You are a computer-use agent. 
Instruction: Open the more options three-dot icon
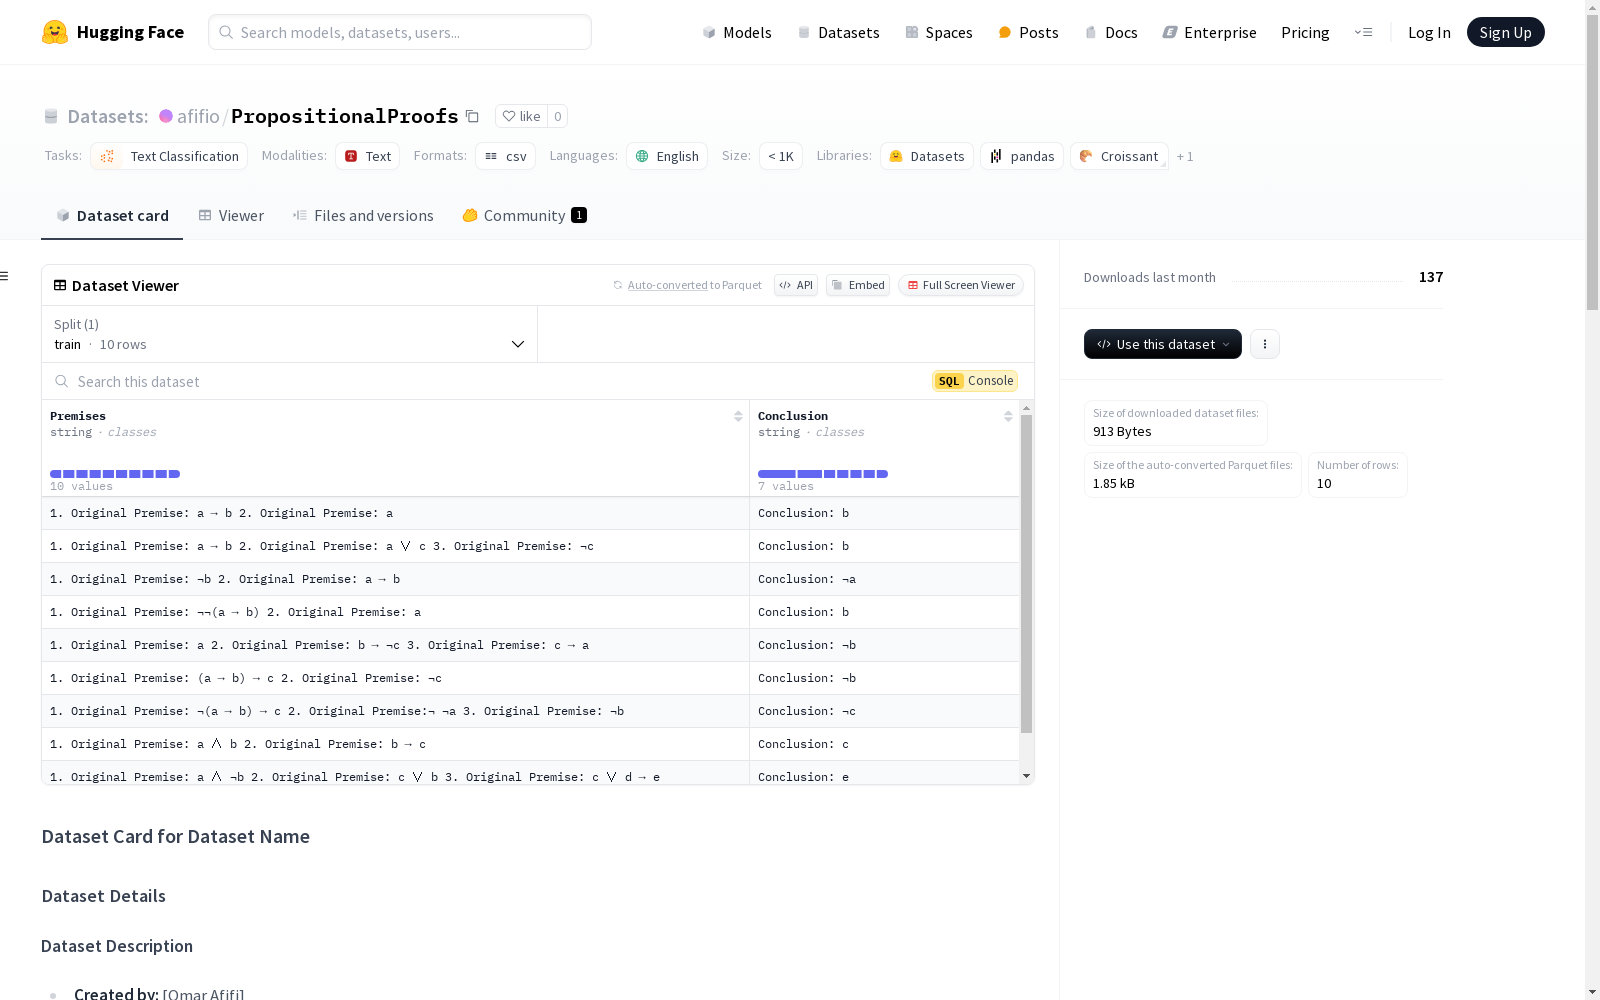pos(1265,344)
